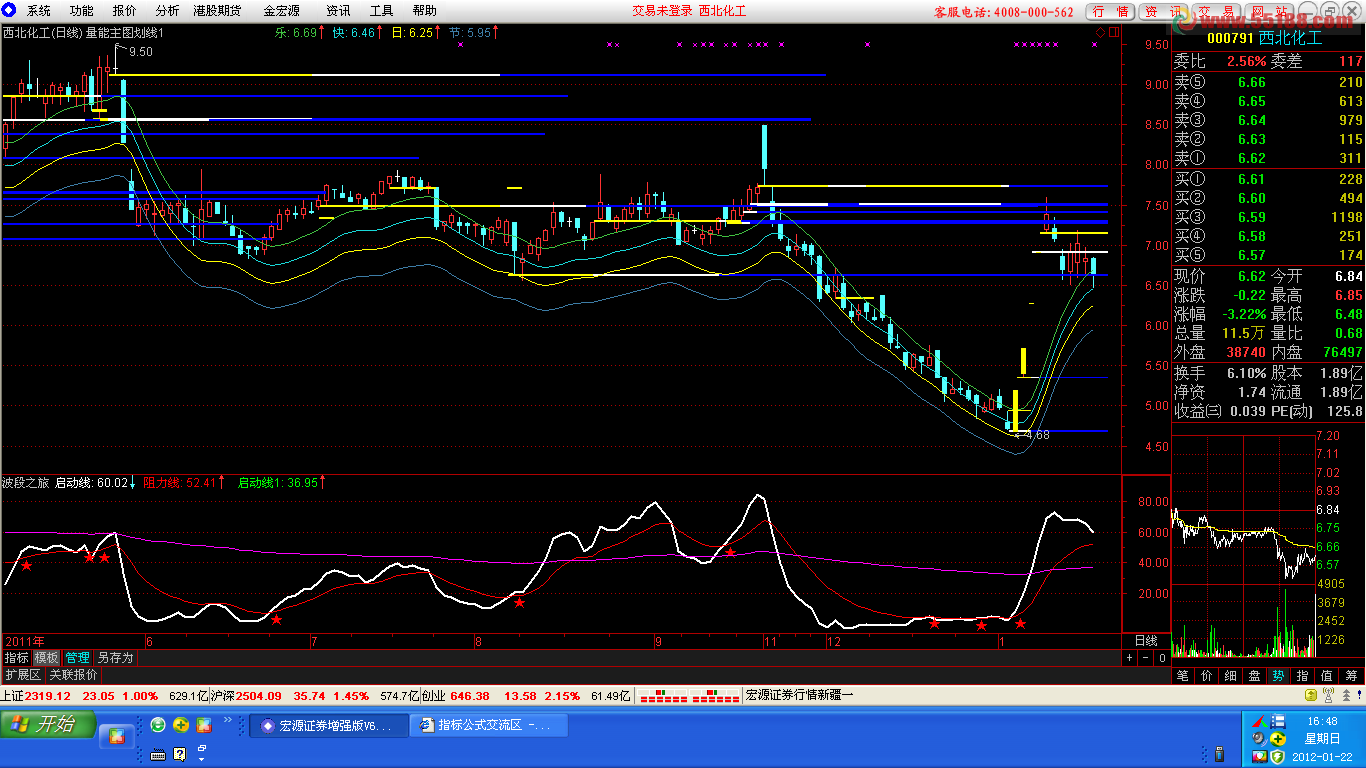This screenshot has width=1366, height=768.
Task: Click the diamond icon above the price axis
Action: (1101, 32)
